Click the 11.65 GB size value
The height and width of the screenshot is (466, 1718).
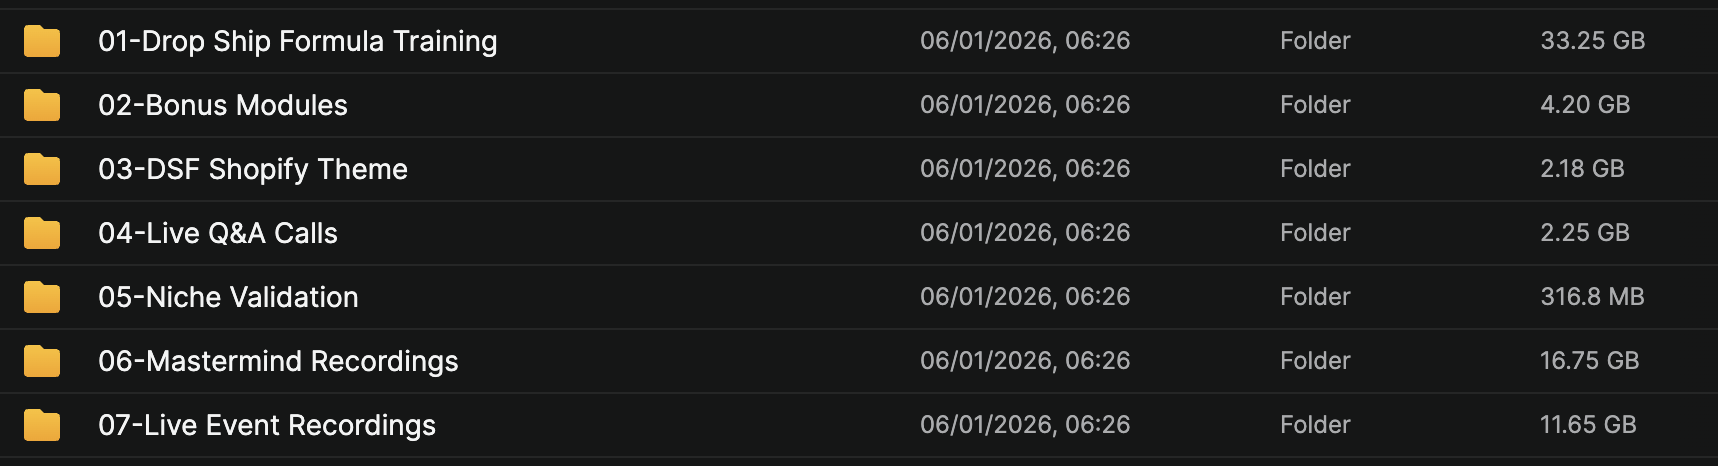pyautogui.click(x=1588, y=425)
